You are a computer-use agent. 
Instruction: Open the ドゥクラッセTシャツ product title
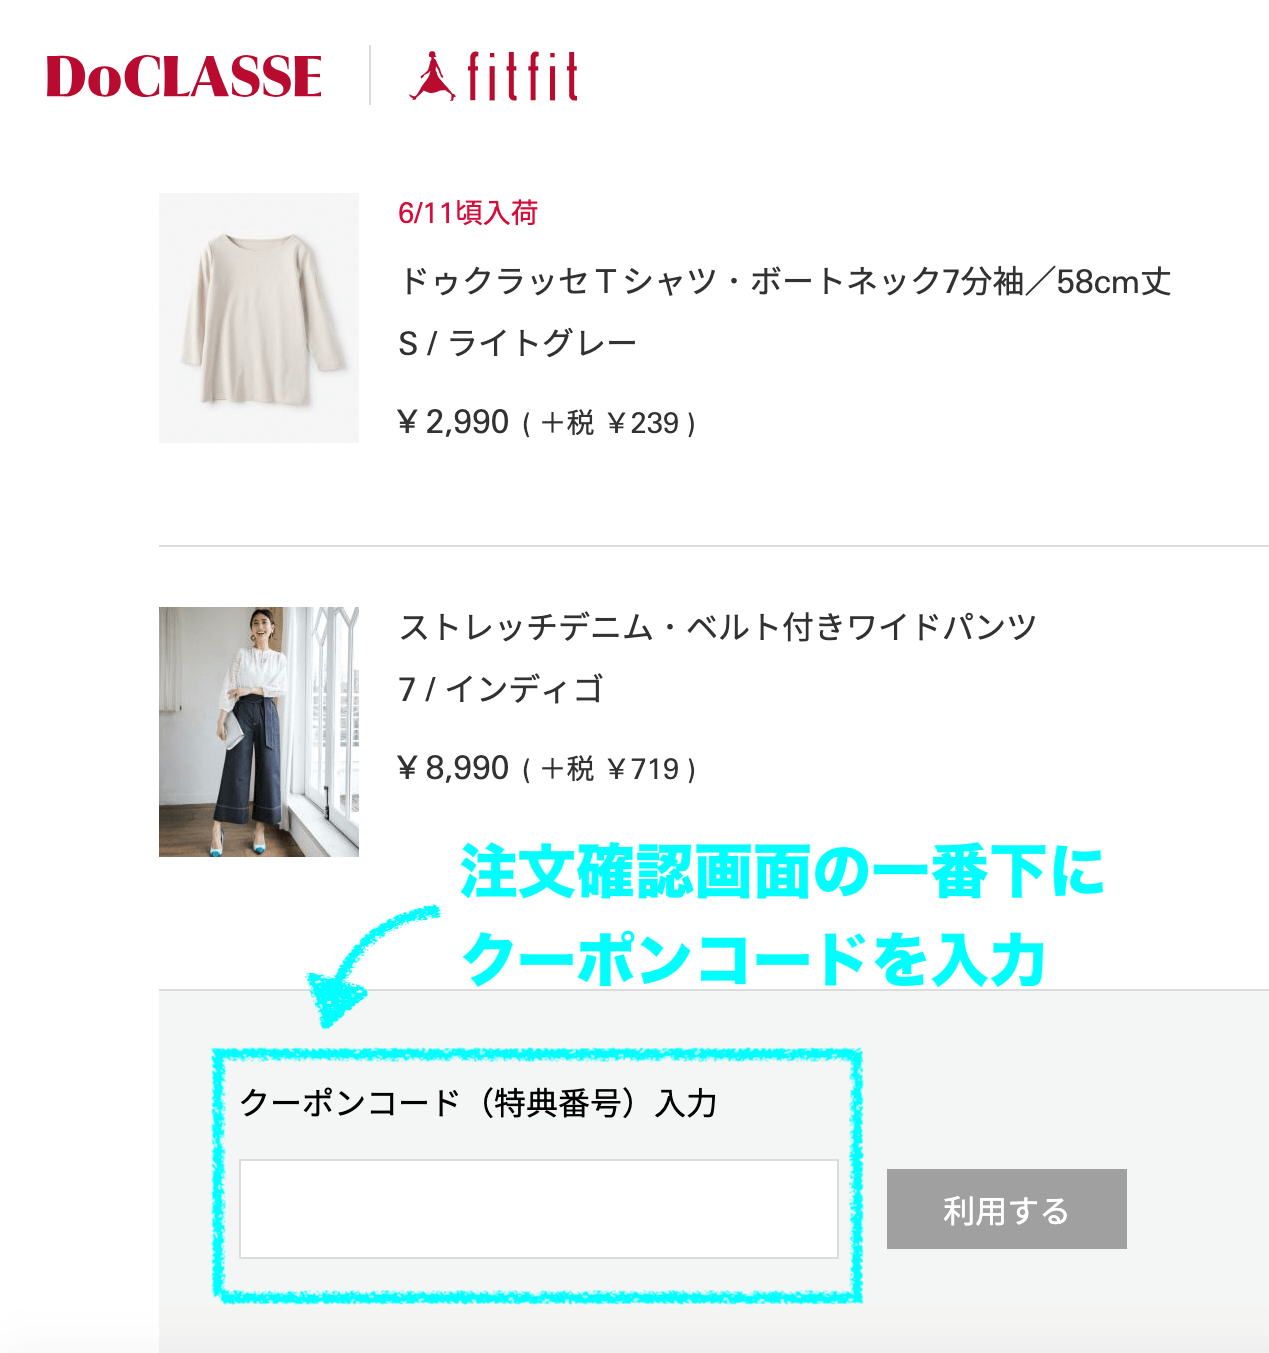coord(785,281)
